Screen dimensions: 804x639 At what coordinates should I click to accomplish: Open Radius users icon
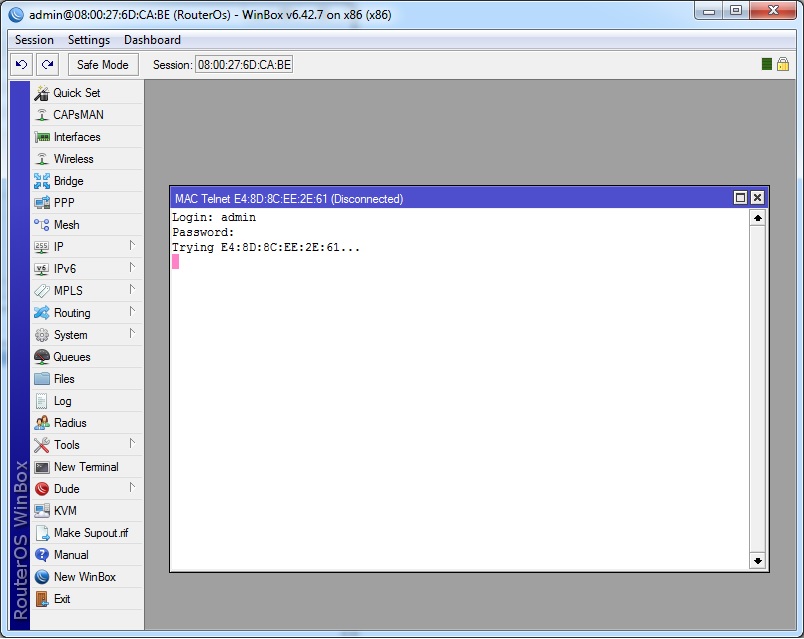coord(42,423)
